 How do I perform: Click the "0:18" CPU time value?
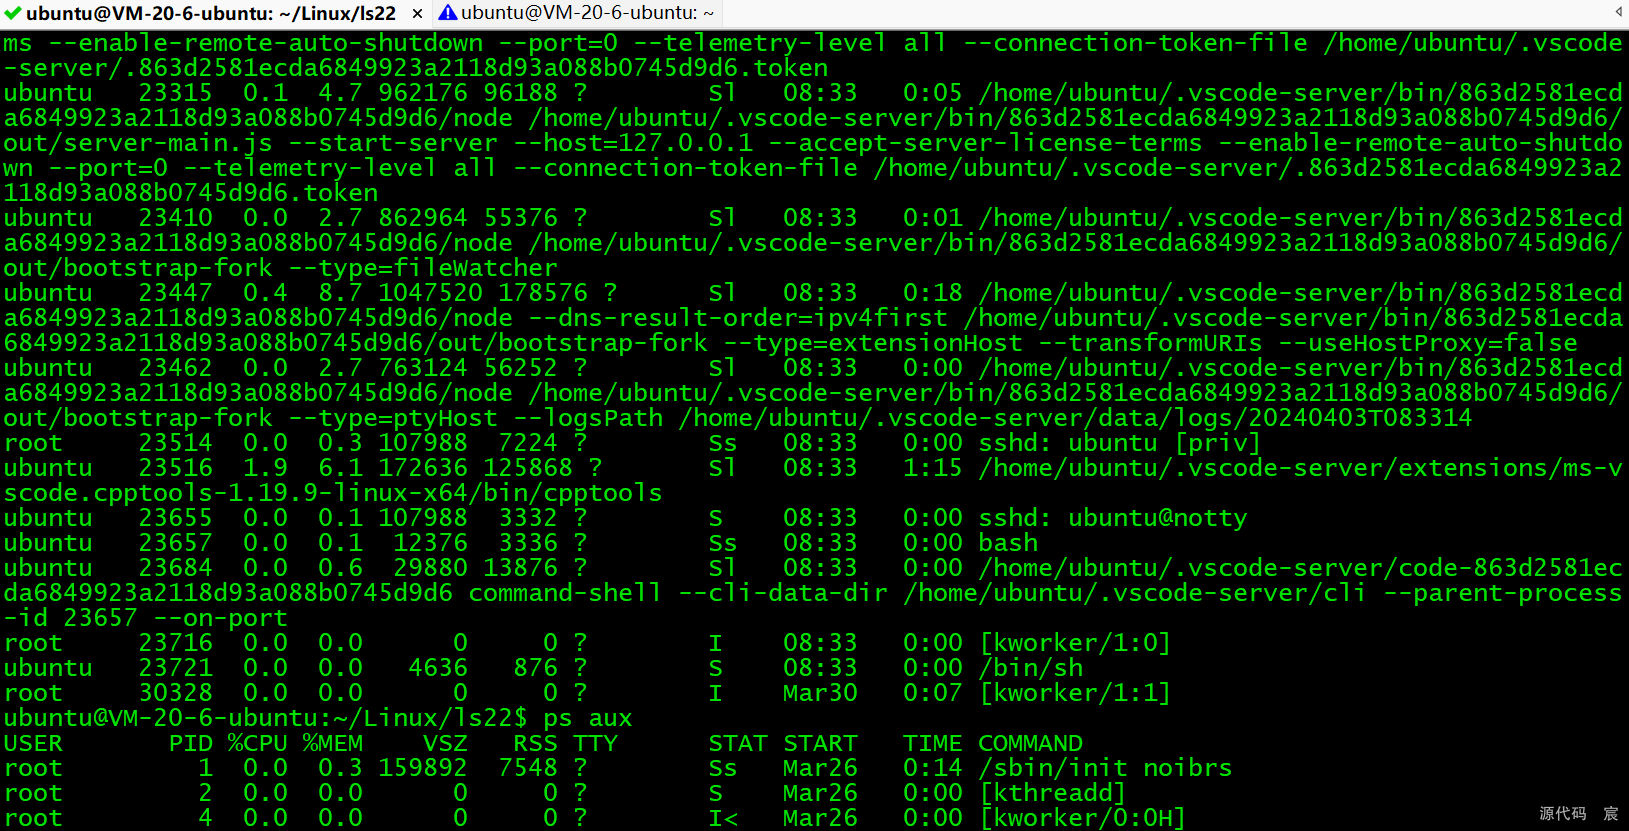coord(933,293)
